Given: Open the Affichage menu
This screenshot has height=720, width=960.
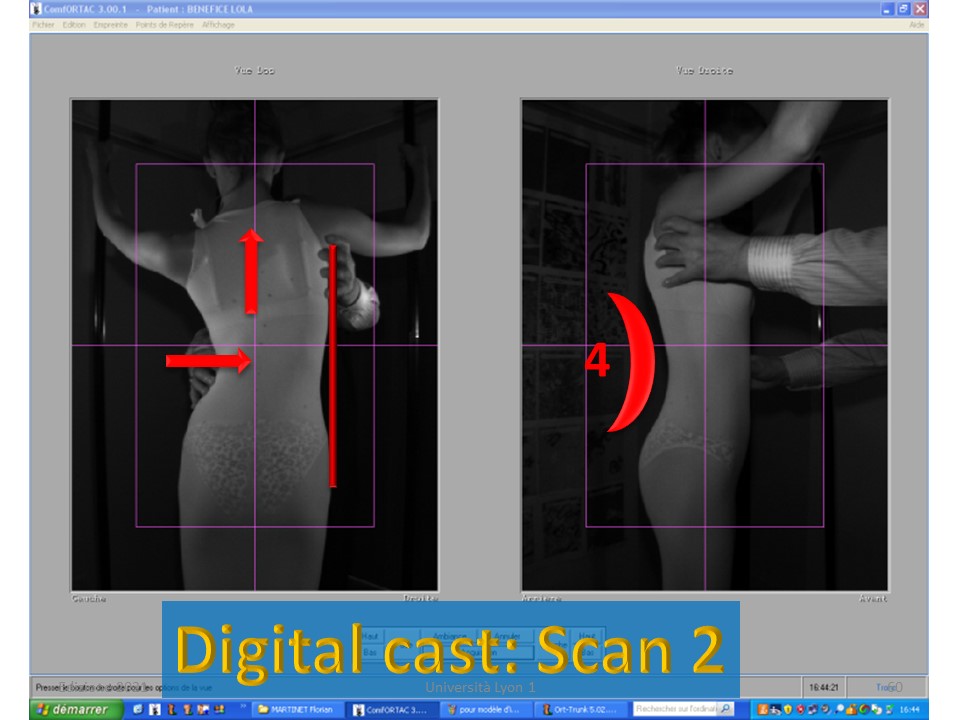Looking at the screenshot, I should 219,25.
